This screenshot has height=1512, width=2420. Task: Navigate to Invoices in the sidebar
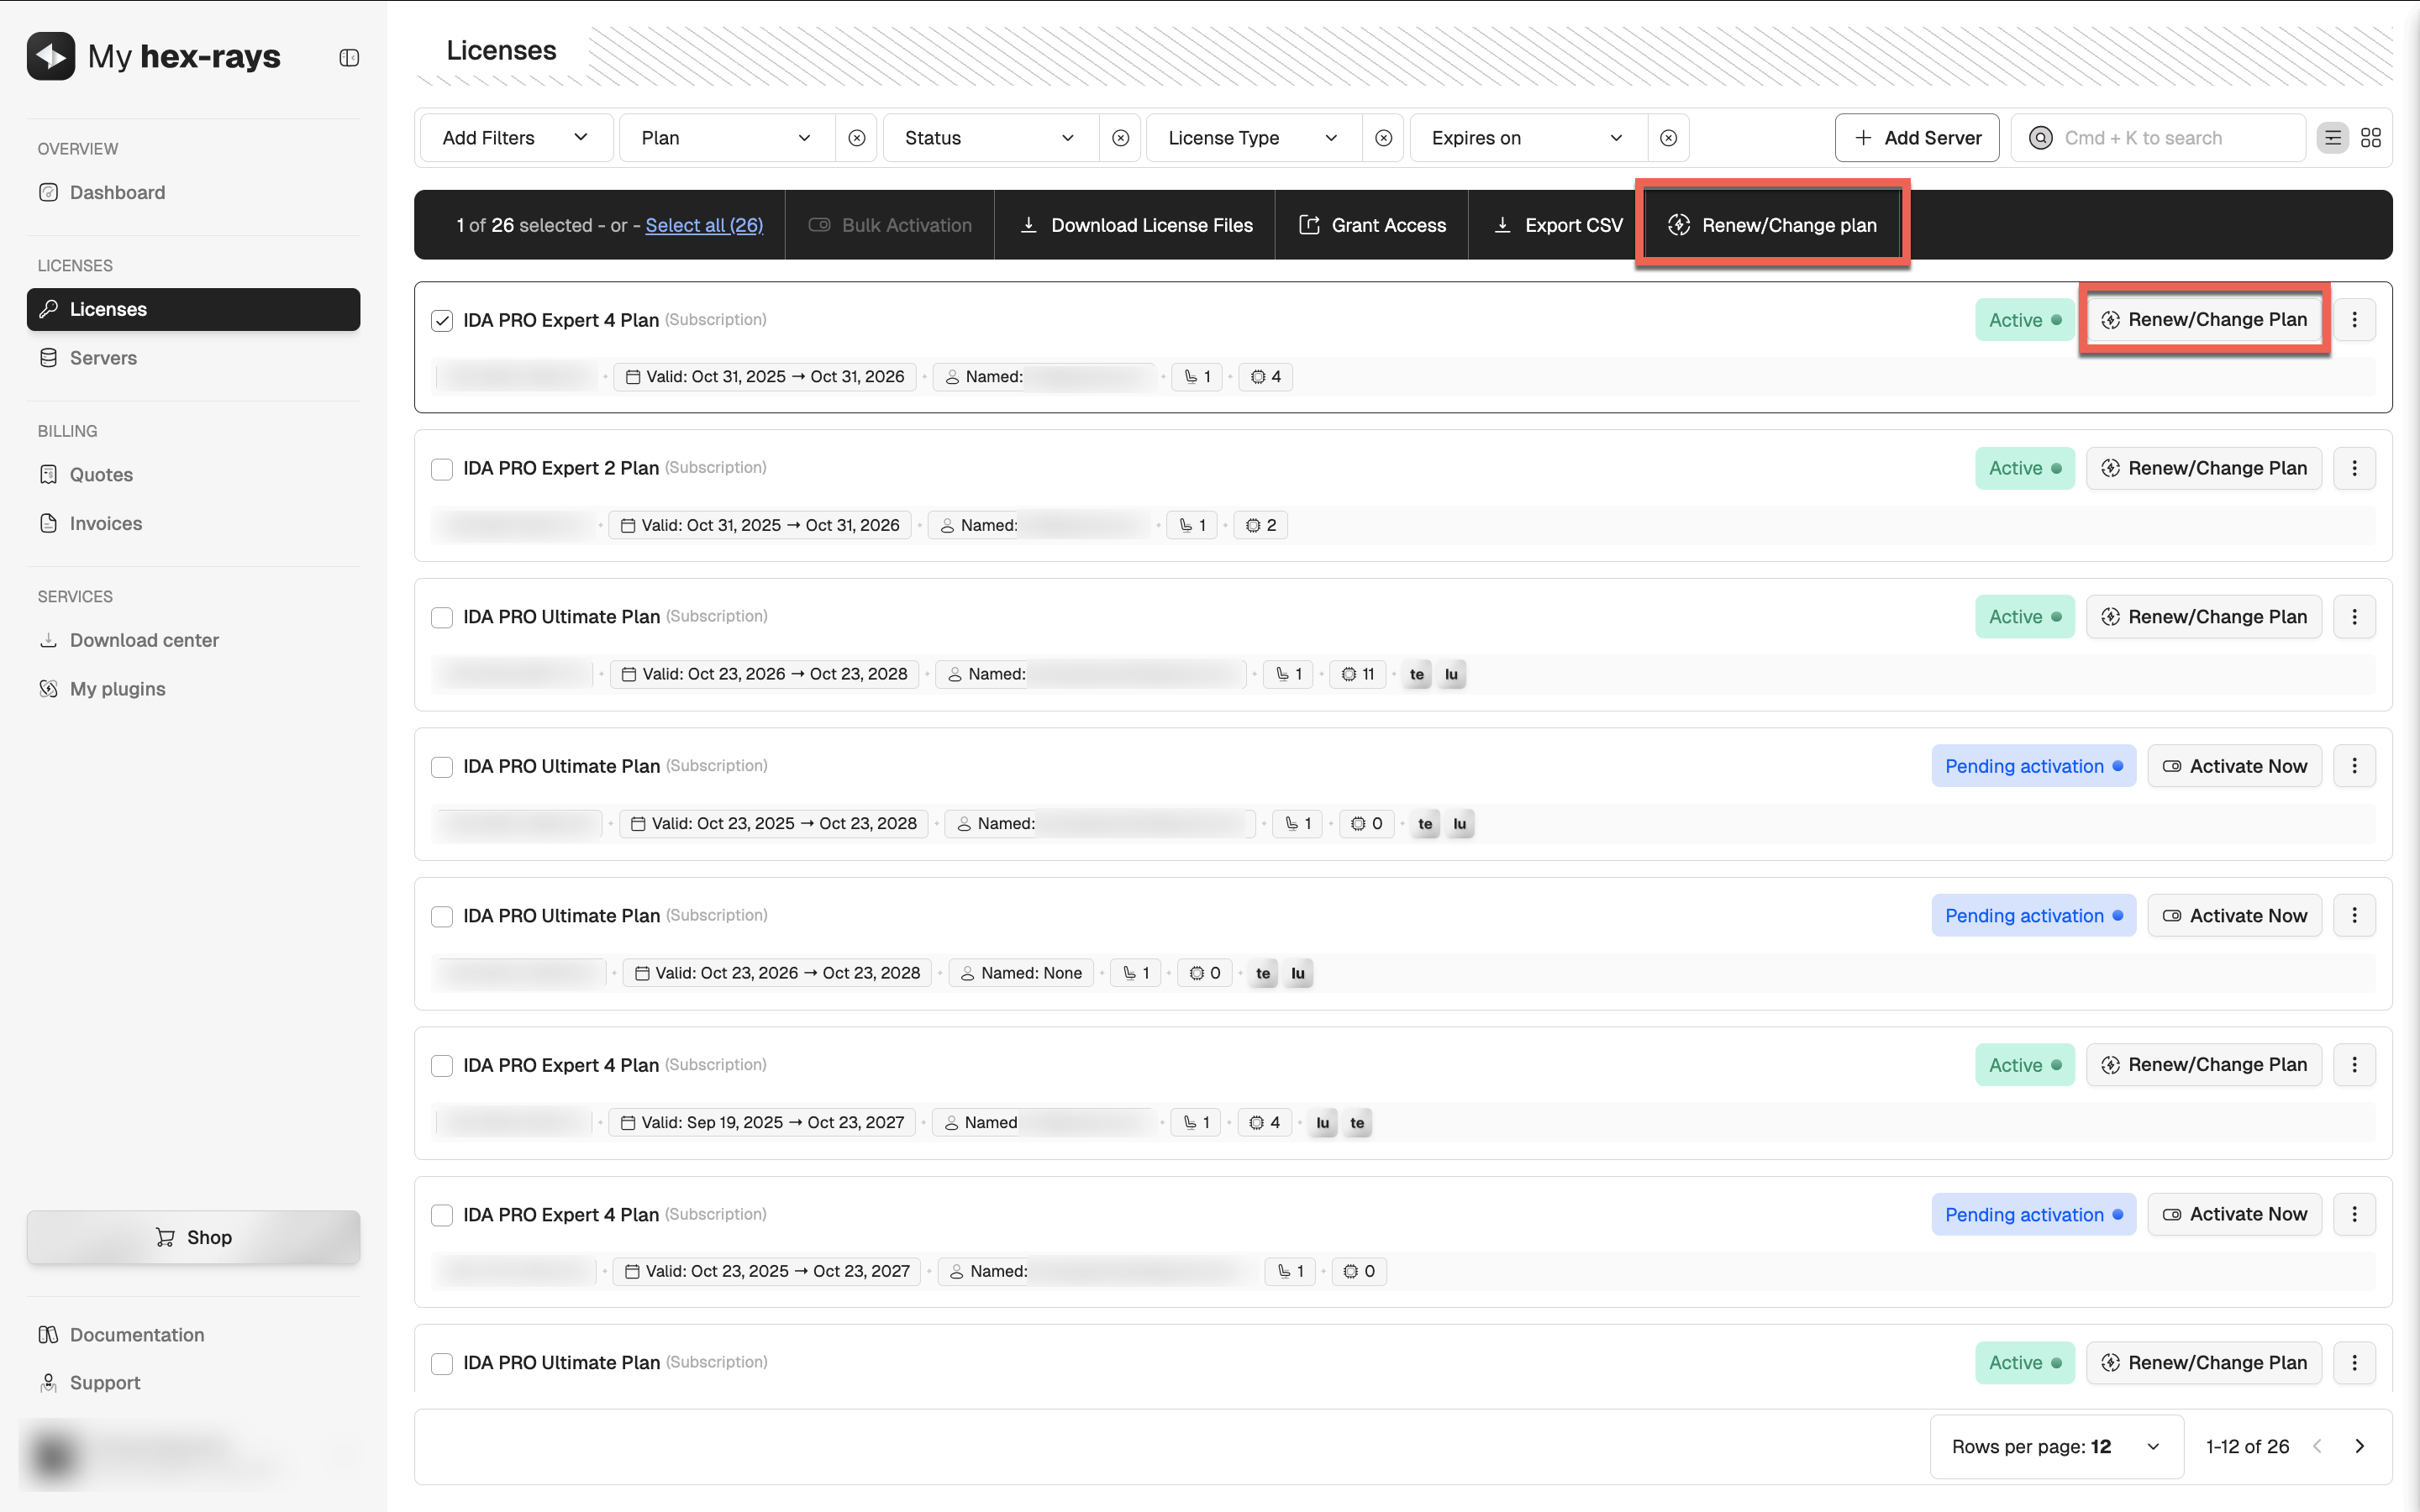(105, 523)
